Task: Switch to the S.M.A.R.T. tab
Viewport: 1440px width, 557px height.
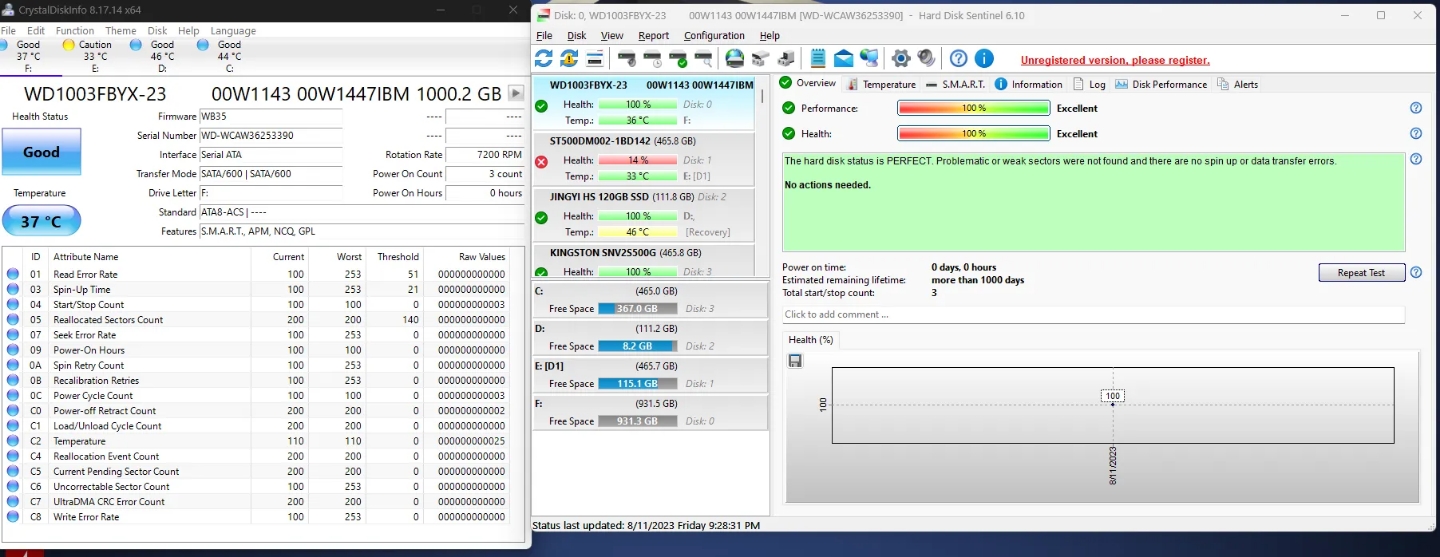Action: pyautogui.click(x=956, y=84)
